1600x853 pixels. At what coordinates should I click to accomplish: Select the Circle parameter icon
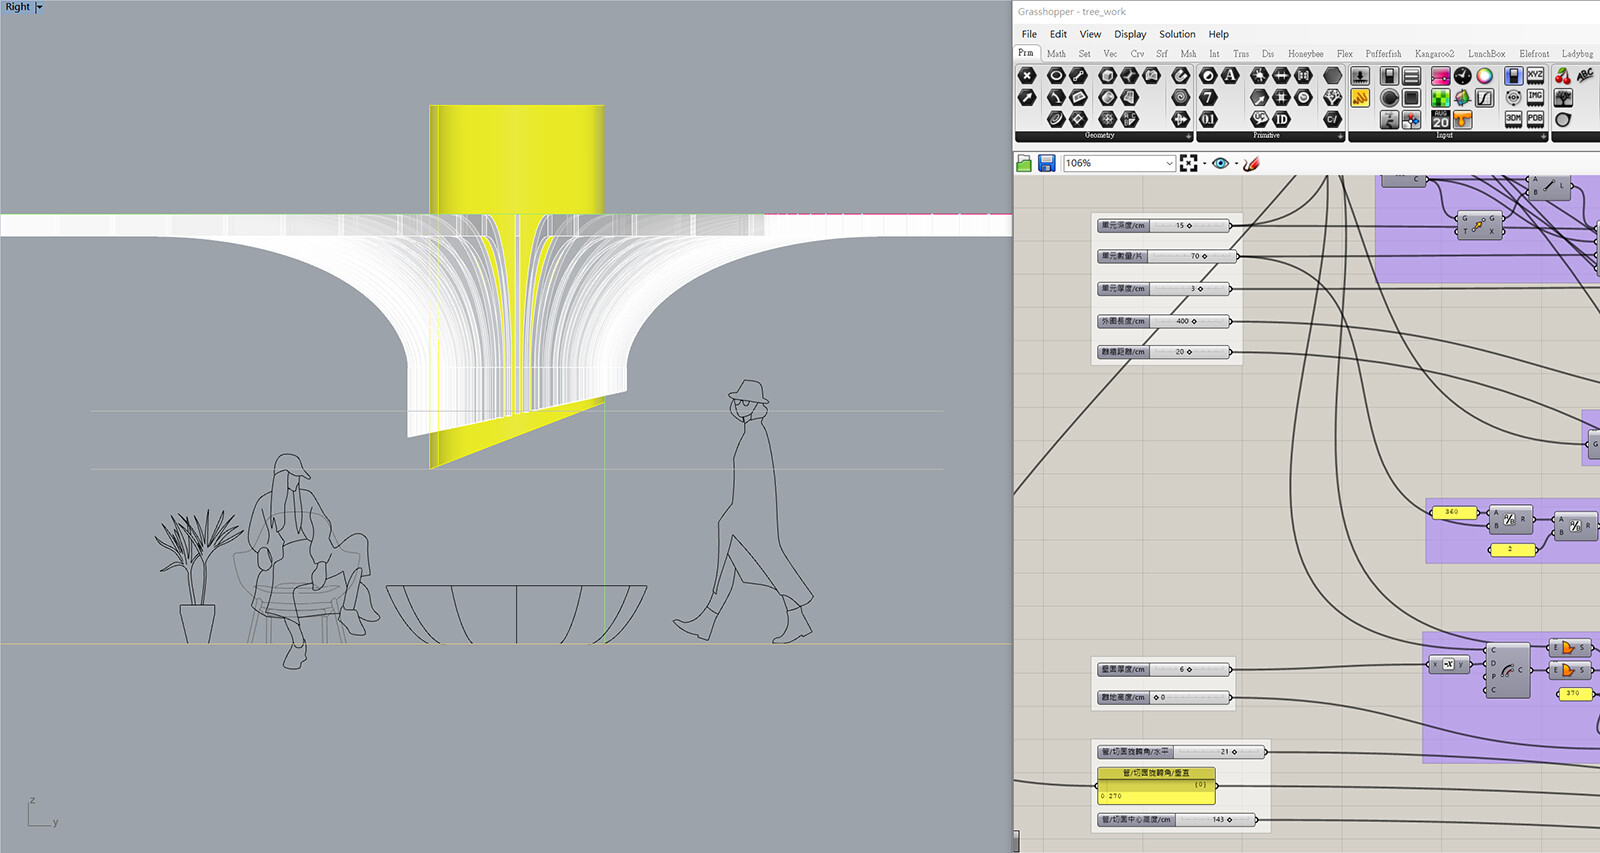1056,75
